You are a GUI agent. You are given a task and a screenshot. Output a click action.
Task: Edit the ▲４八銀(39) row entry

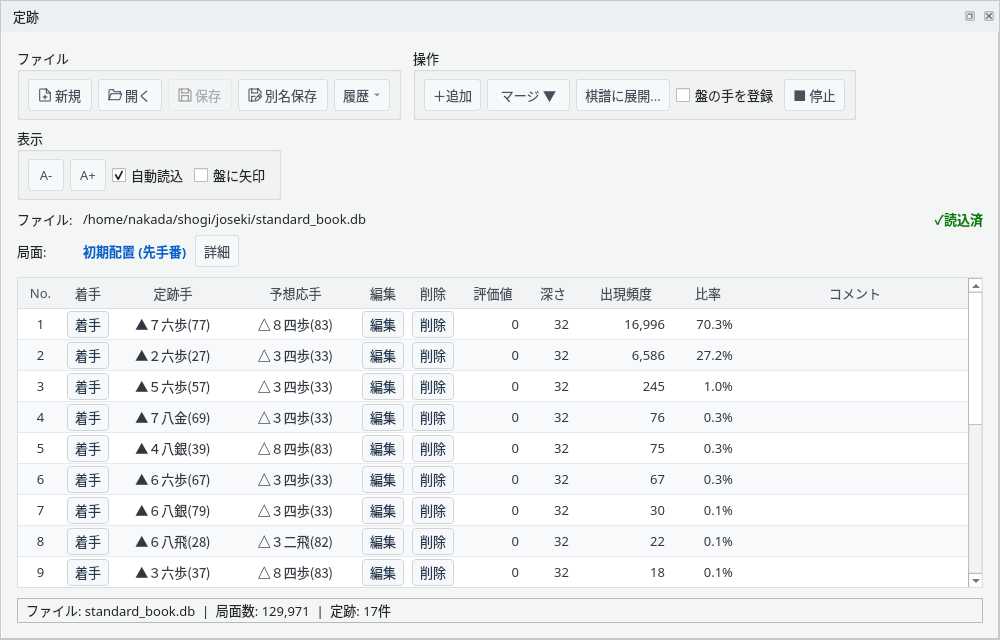click(383, 449)
